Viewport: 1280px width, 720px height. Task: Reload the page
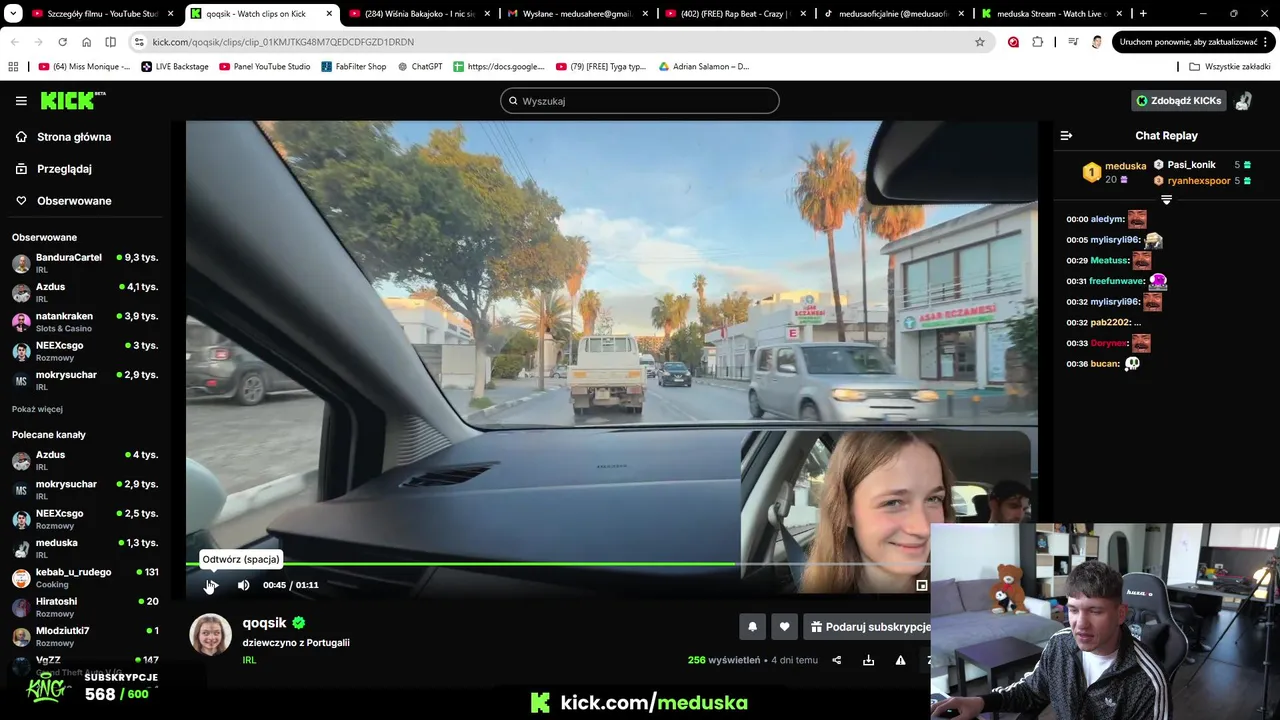(x=62, y=42)
